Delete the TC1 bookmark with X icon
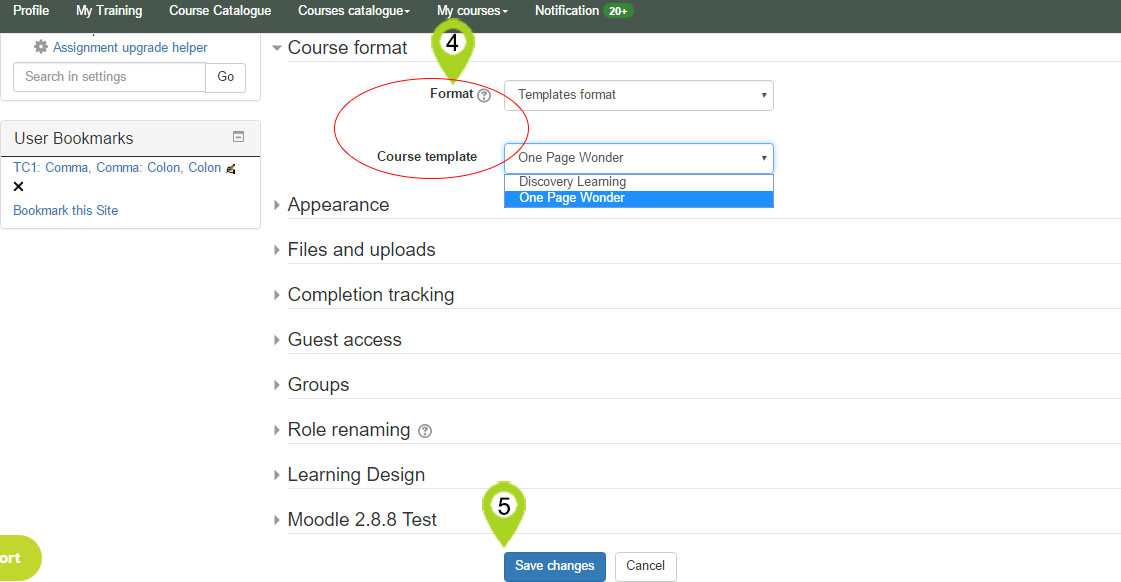Image resolution: width=1121 pixels, height=582 pixels. (19, 187)
